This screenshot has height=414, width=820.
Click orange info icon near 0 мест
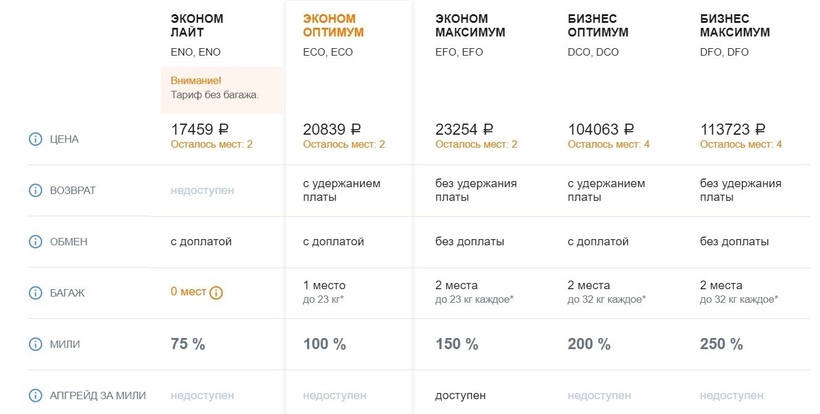(216, 293)
